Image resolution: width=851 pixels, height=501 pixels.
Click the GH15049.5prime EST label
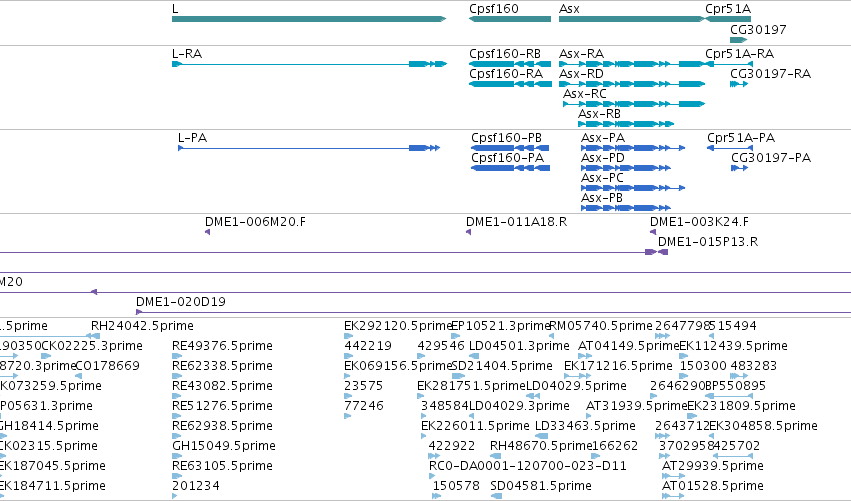(x=224, y=447)
